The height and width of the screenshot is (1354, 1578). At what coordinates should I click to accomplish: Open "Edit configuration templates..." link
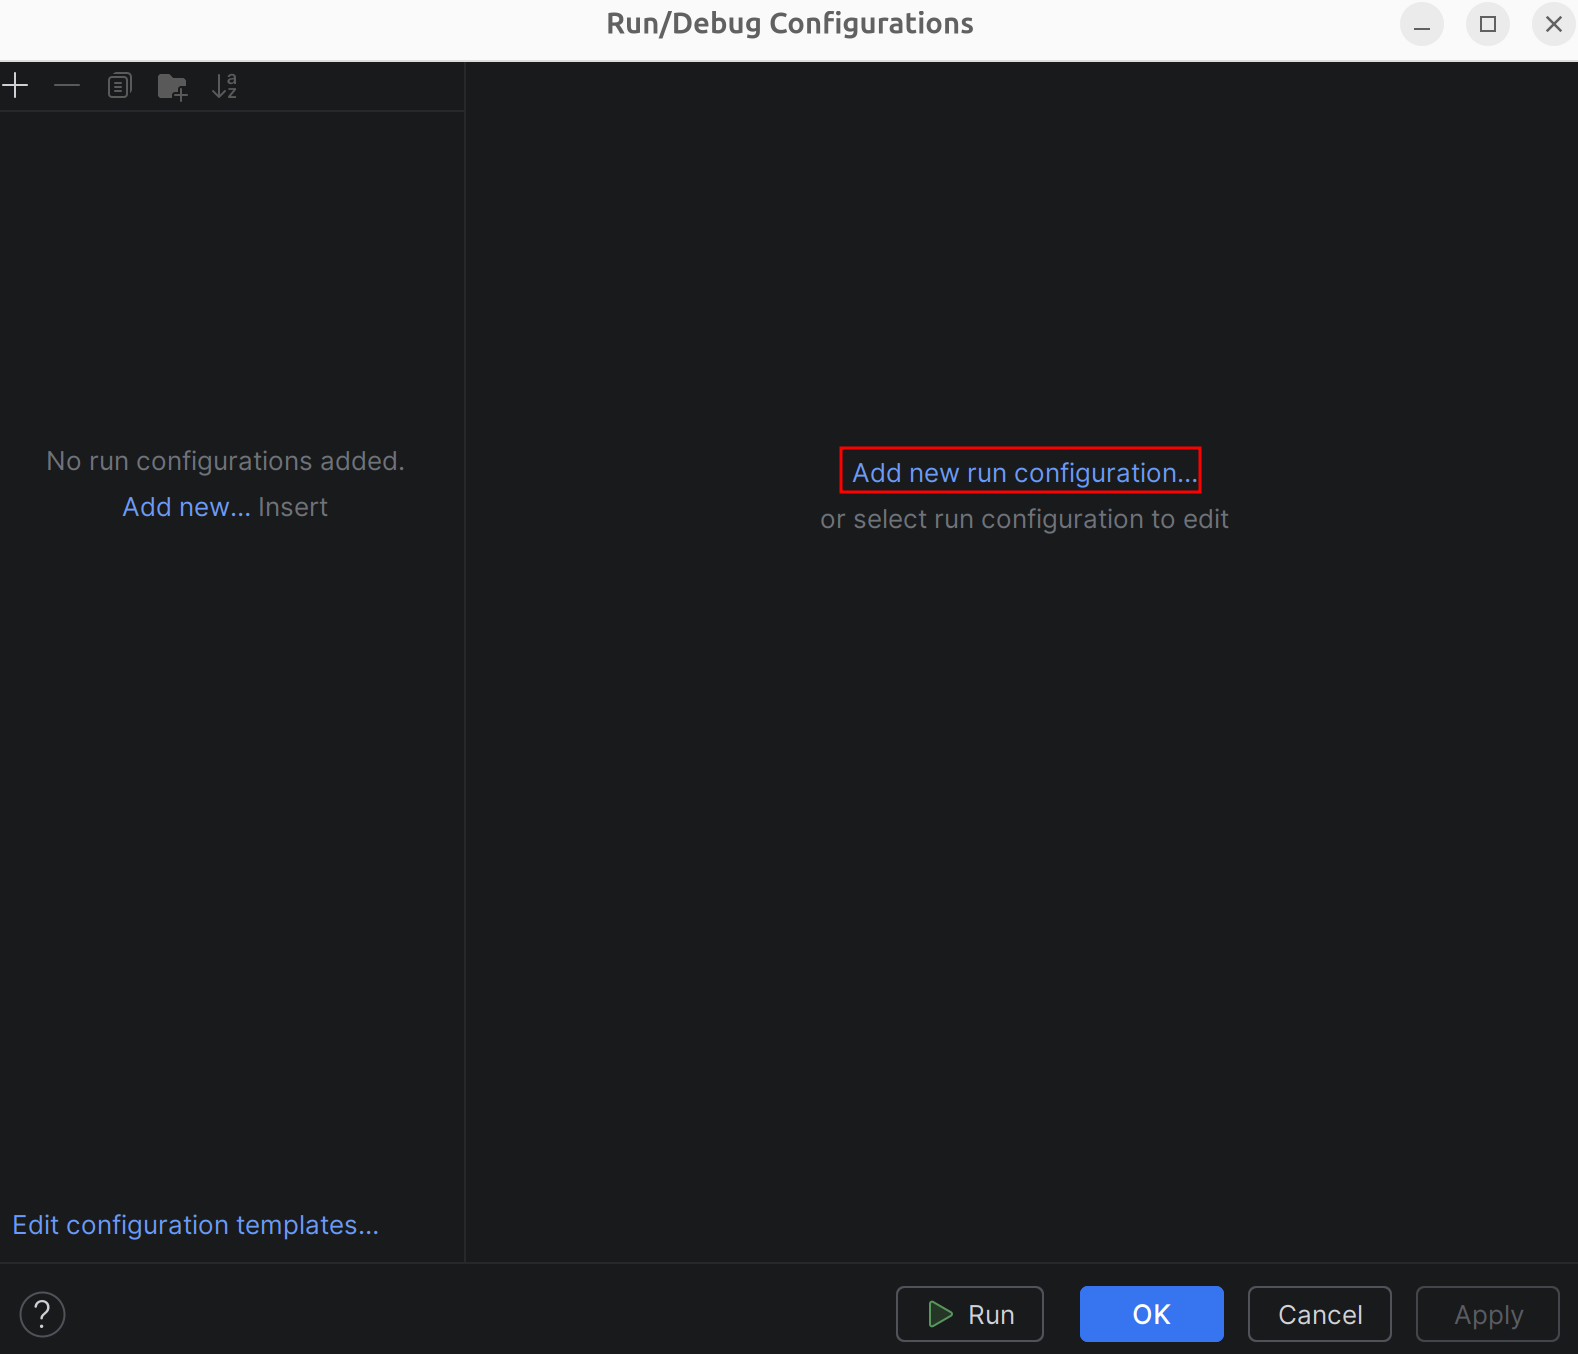(195, 1225)
